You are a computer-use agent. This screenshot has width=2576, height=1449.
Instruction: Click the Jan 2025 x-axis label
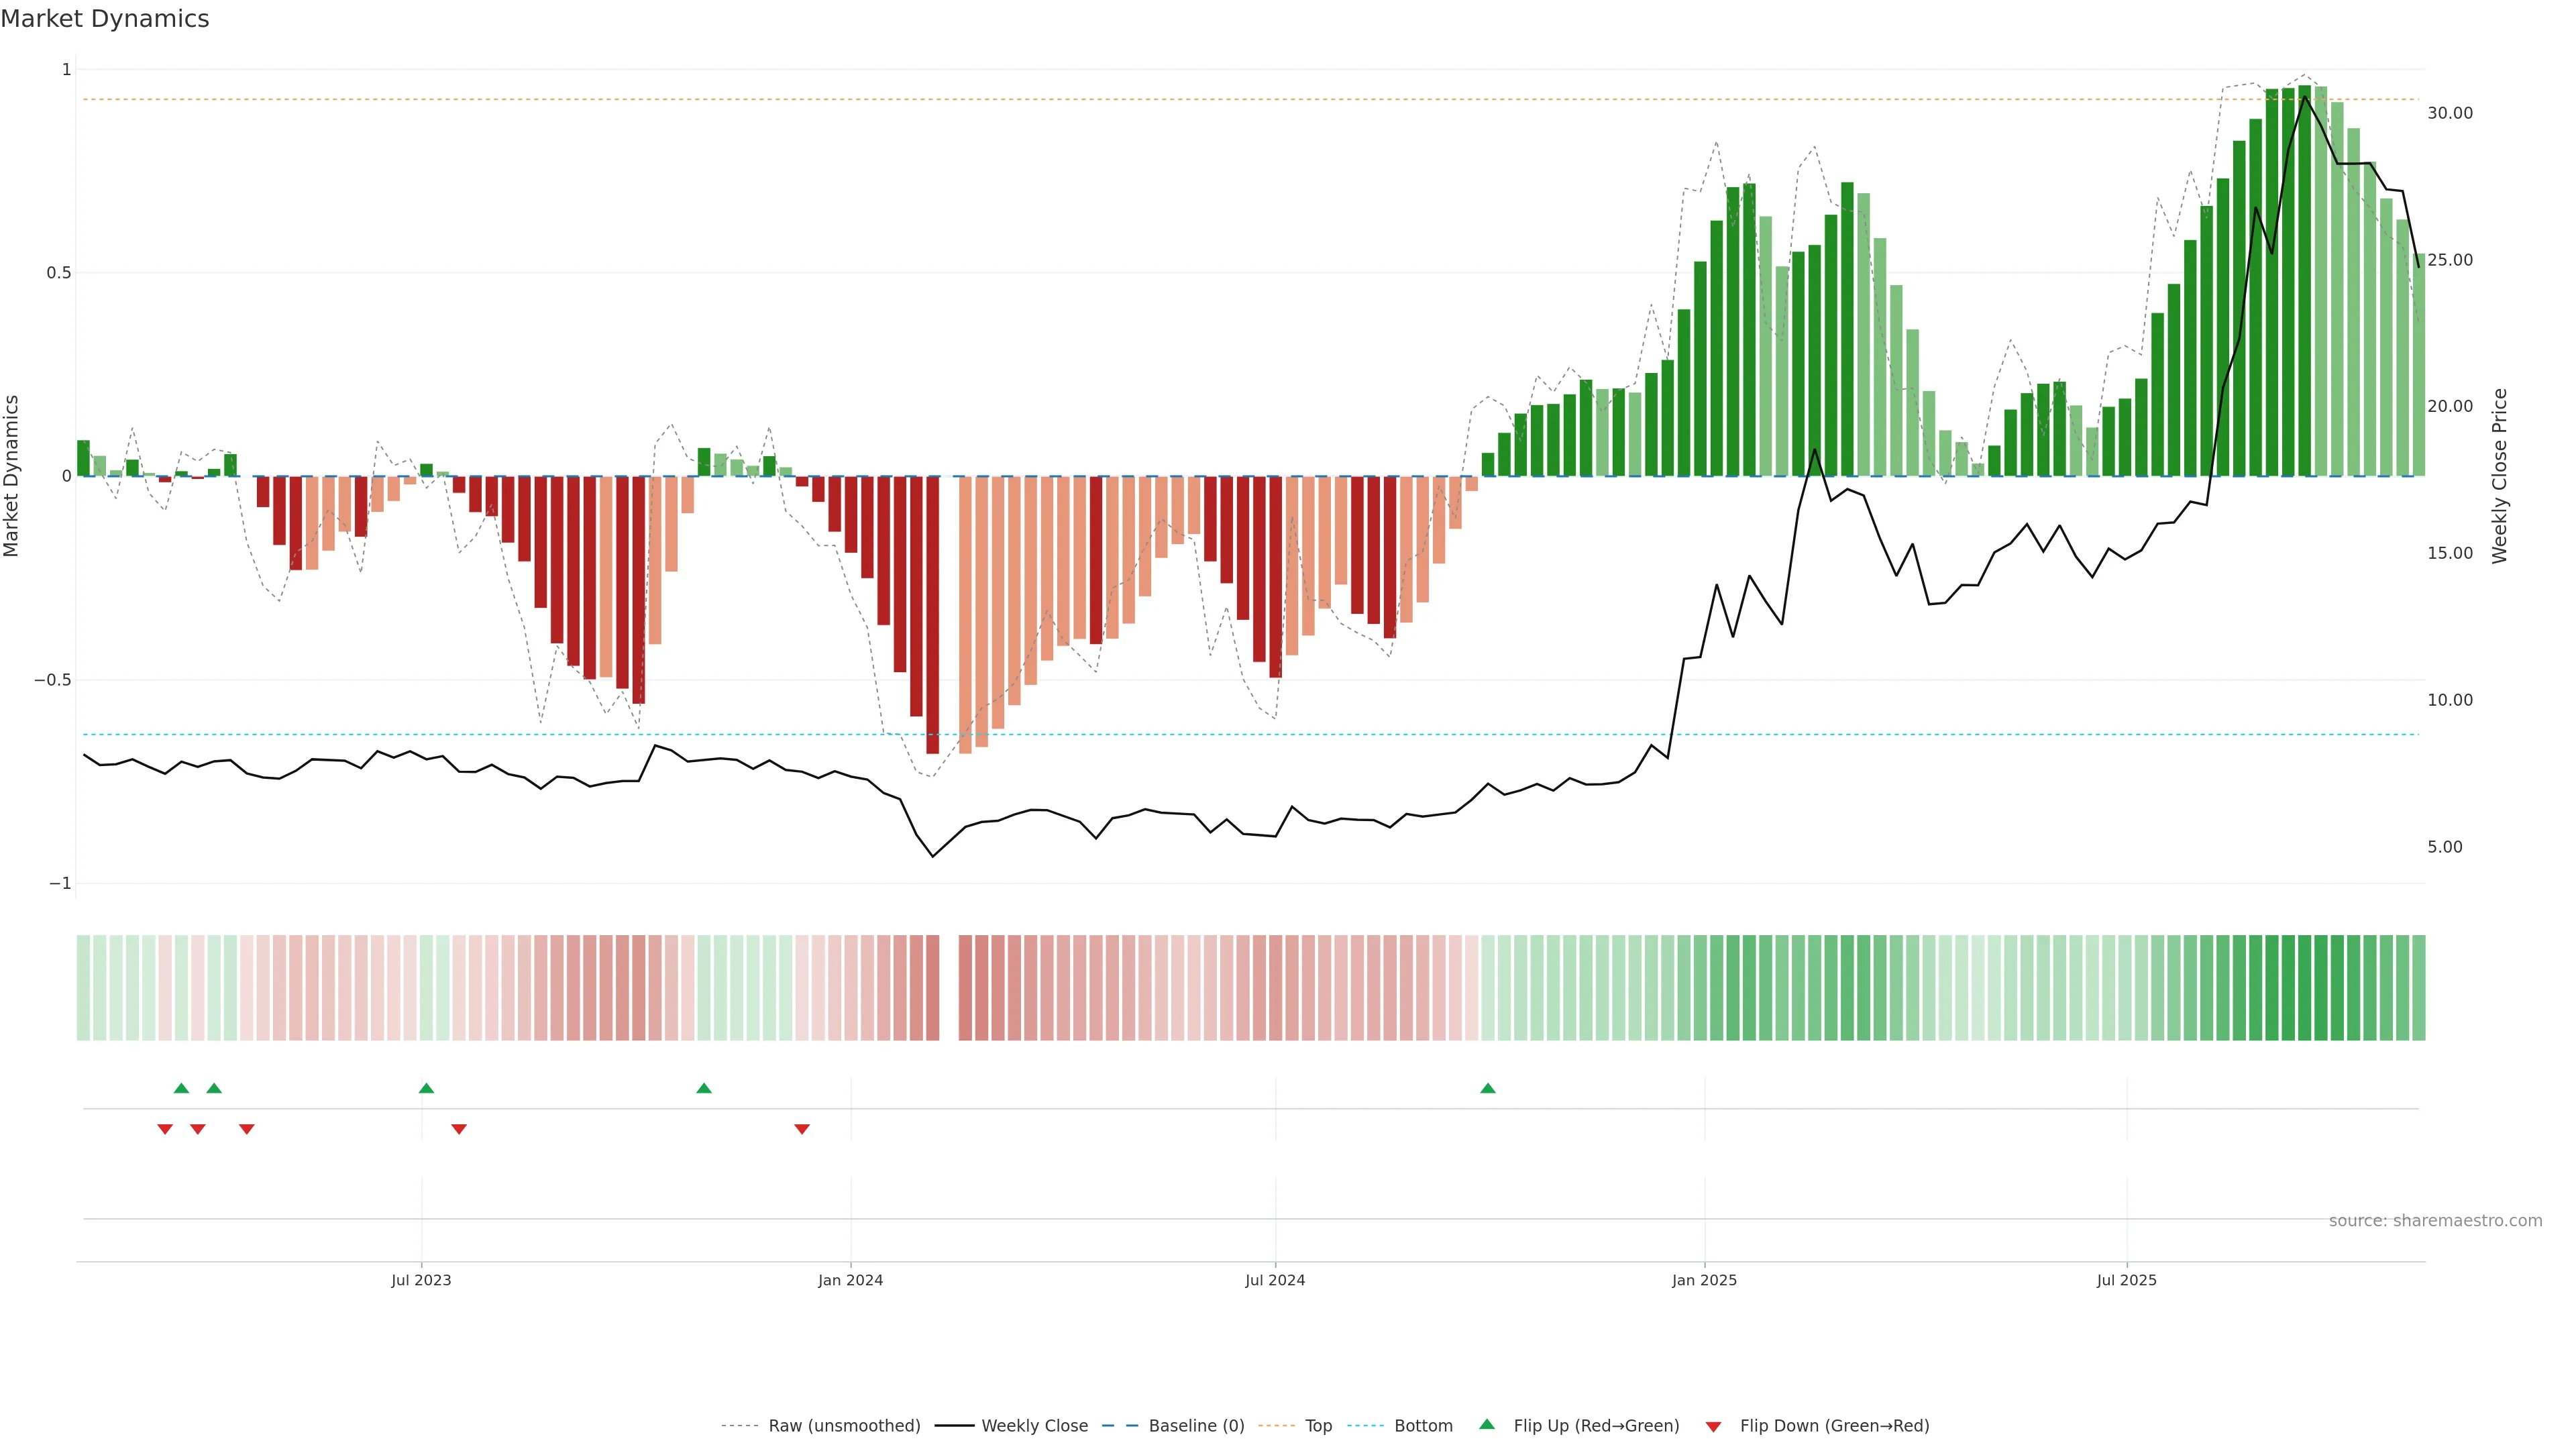point(1704,1280)
